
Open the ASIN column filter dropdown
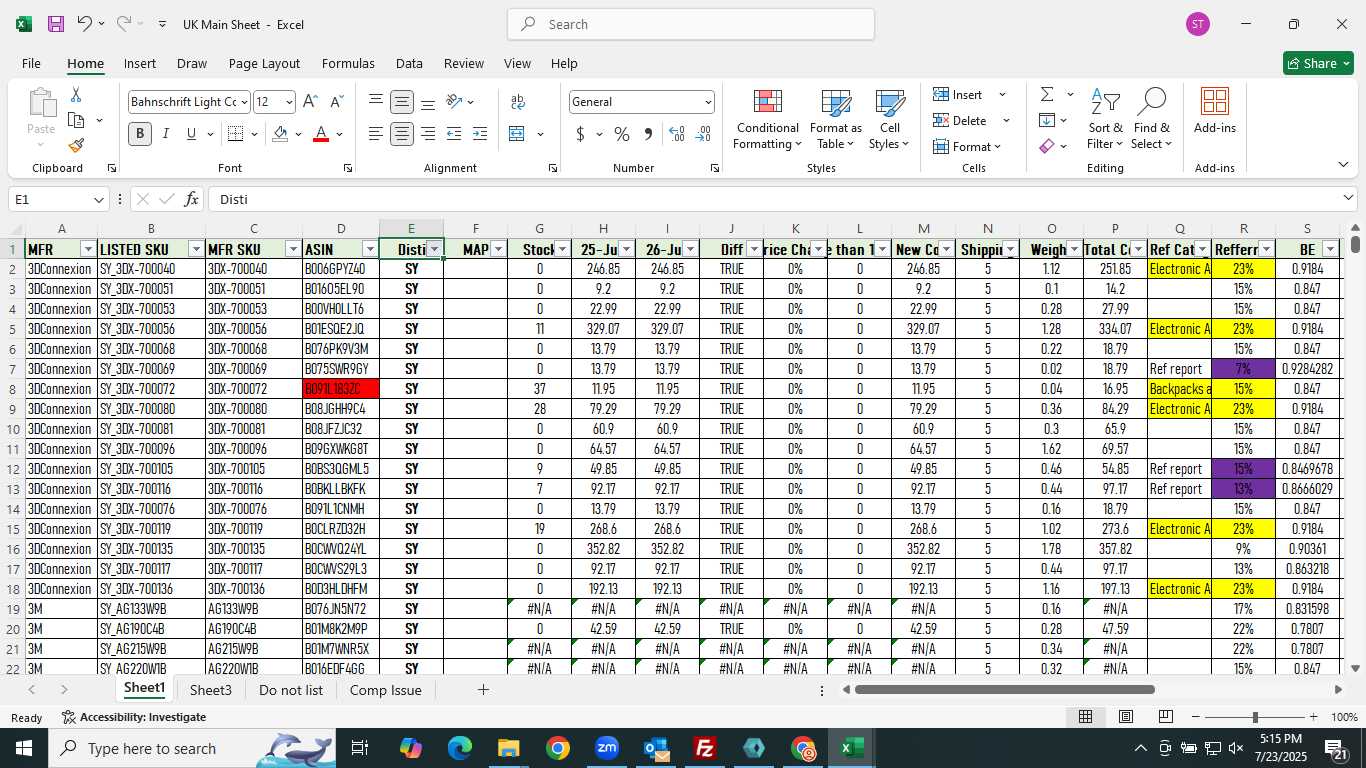coord(370,249)
